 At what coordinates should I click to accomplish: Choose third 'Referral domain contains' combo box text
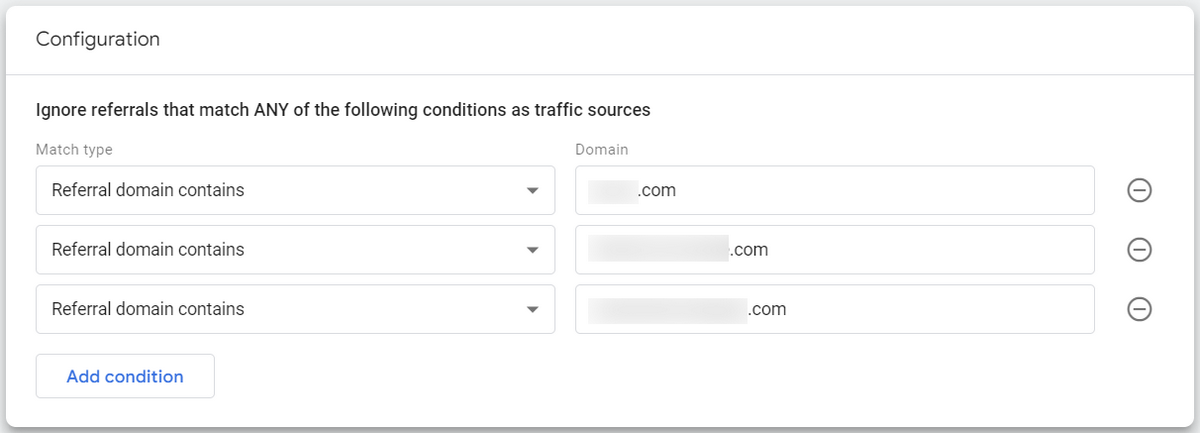point(148,310)
